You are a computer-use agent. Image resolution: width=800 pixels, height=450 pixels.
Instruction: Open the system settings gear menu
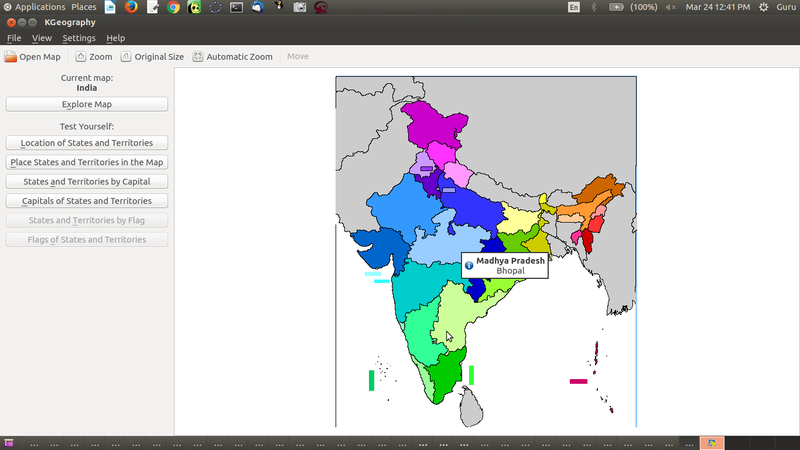[763, 7]
